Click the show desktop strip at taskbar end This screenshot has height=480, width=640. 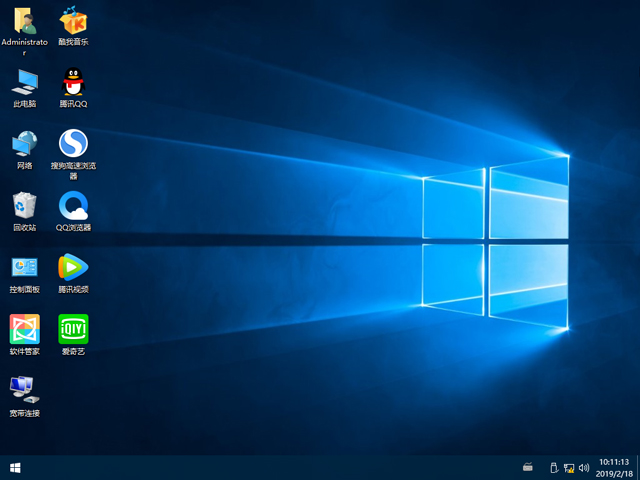pyautogui.click(x=637, y=467)
